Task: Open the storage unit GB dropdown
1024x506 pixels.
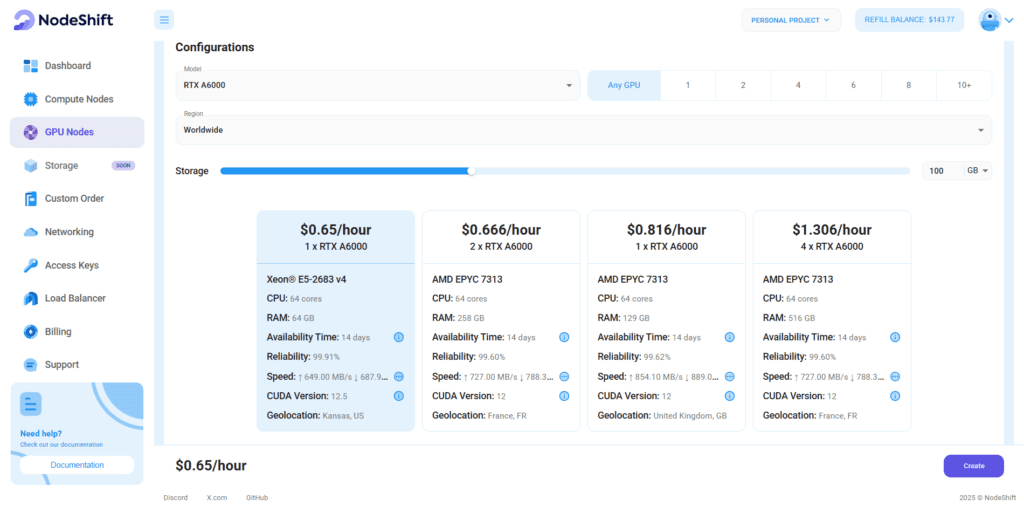Action: click(978, 170)
